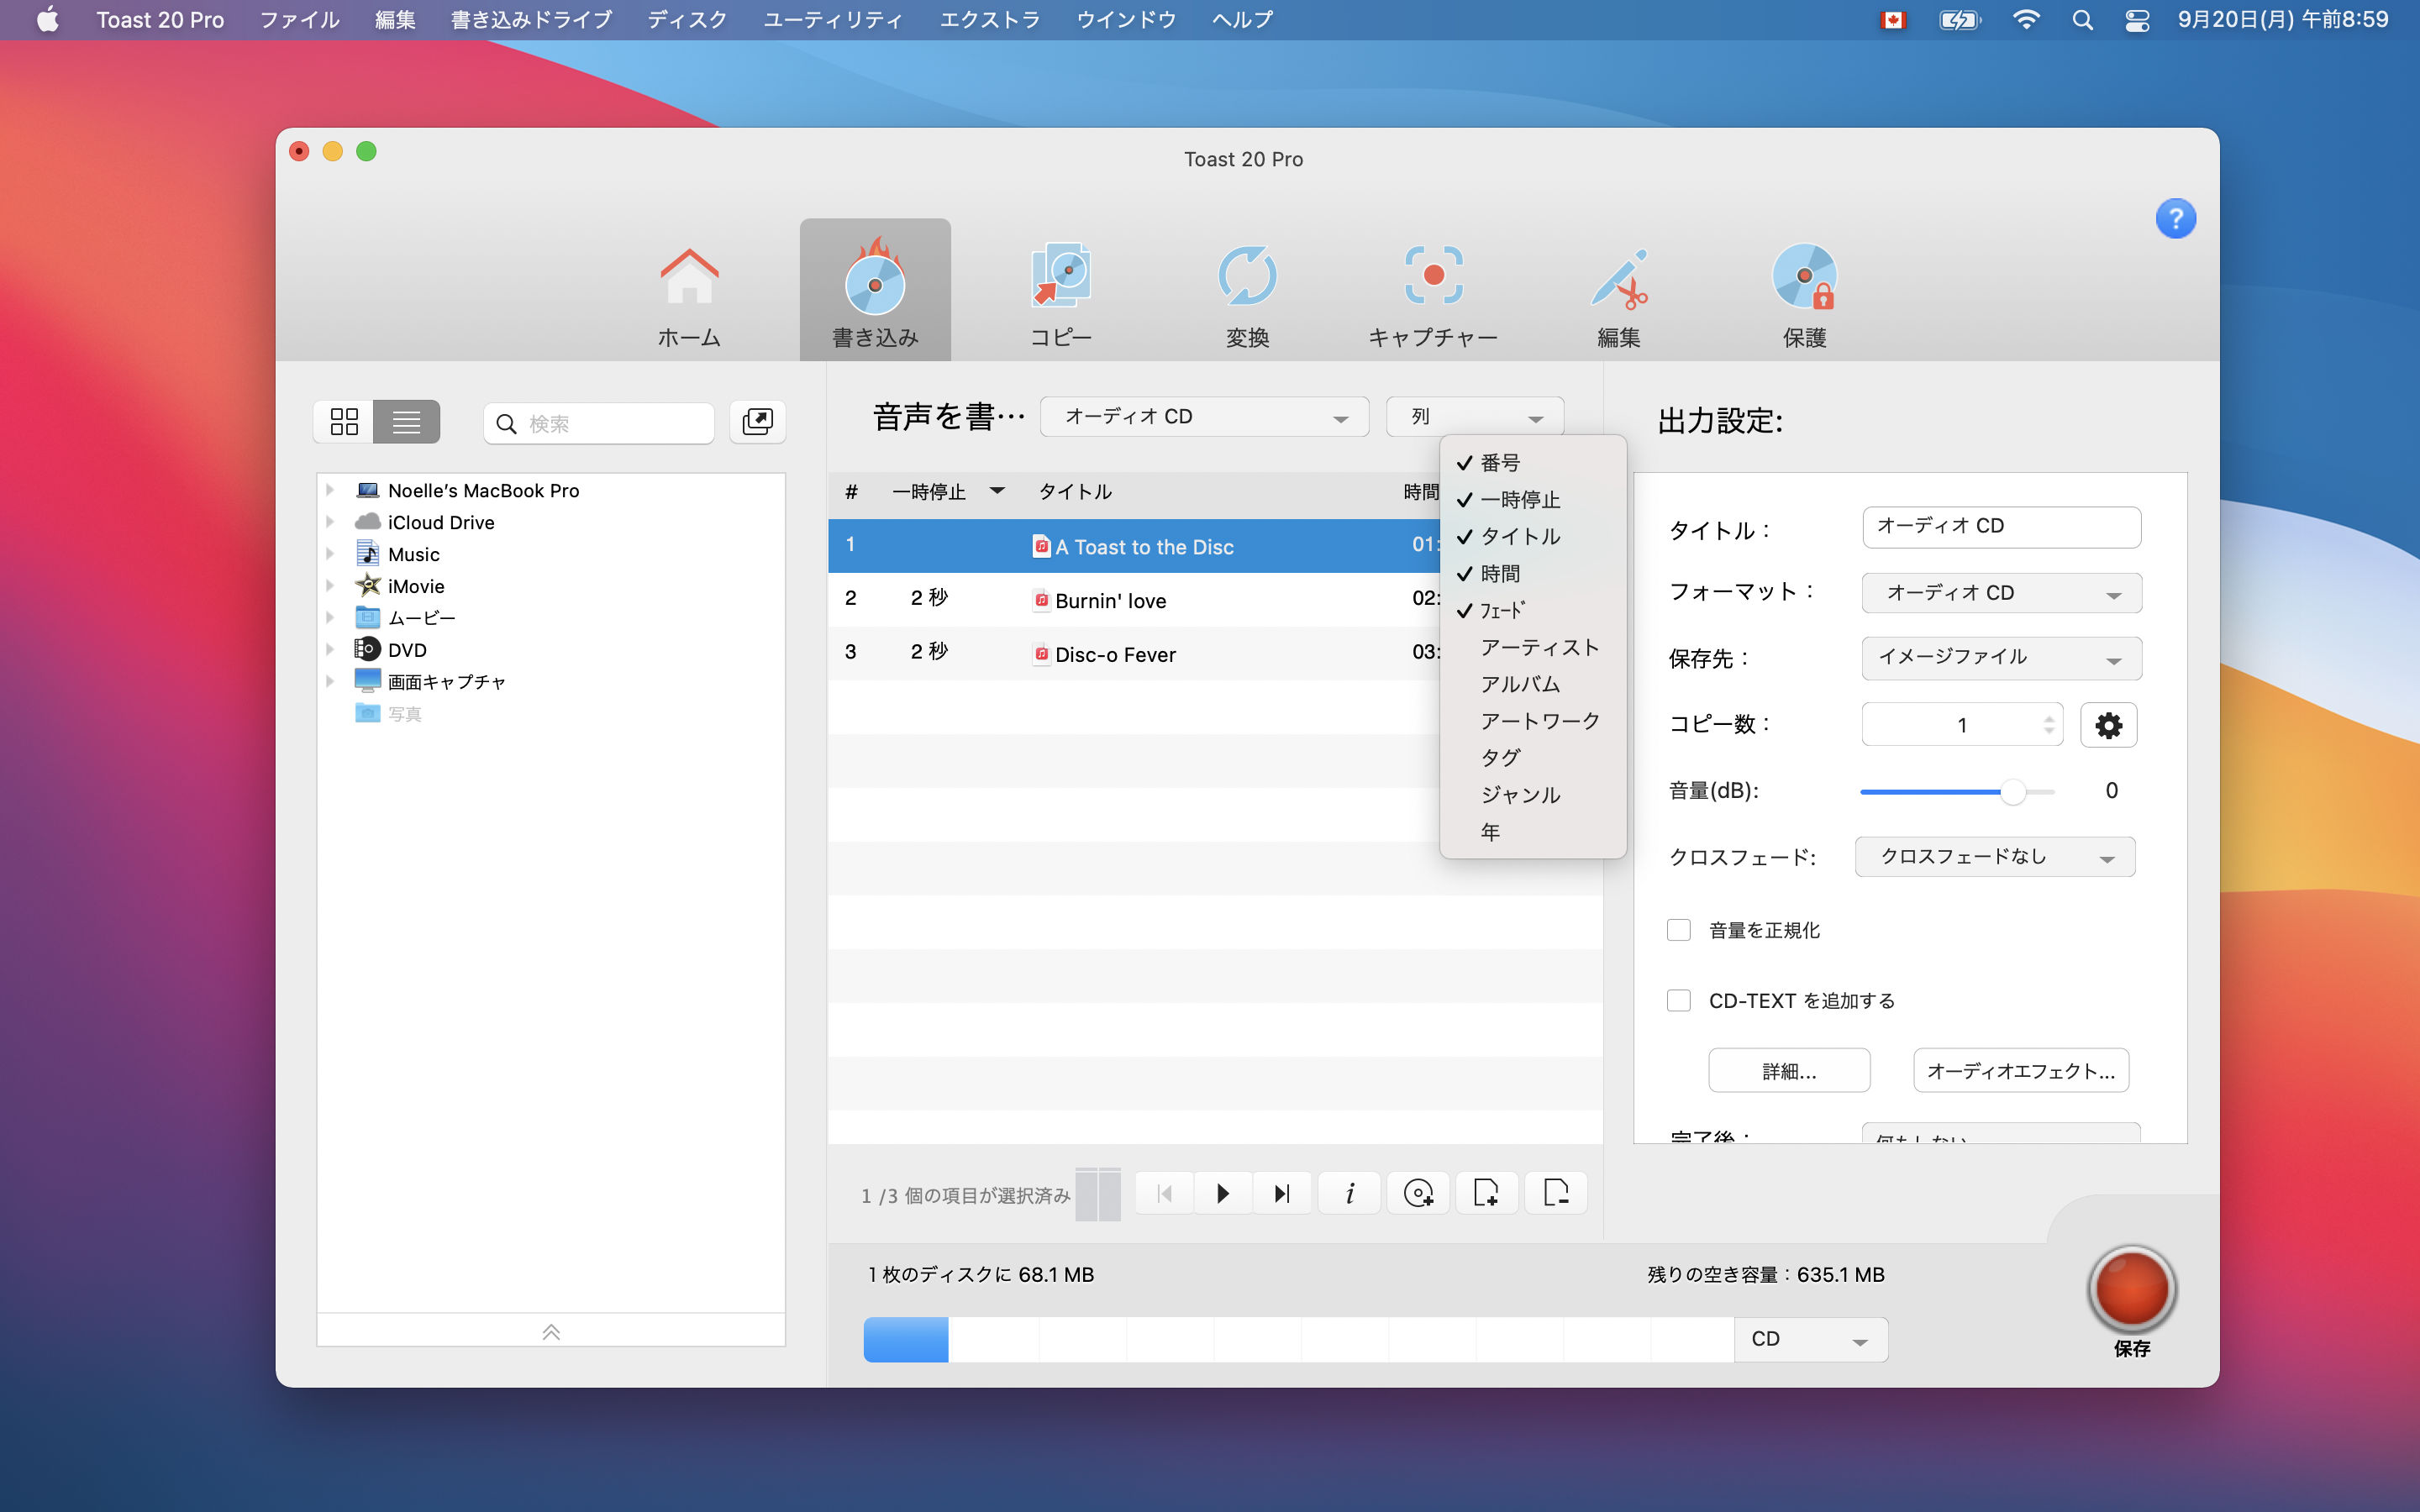This screenshot has width=2420, height=1512.
Task: Open the 書き込みドライブ menu
Action: (531, 20)
